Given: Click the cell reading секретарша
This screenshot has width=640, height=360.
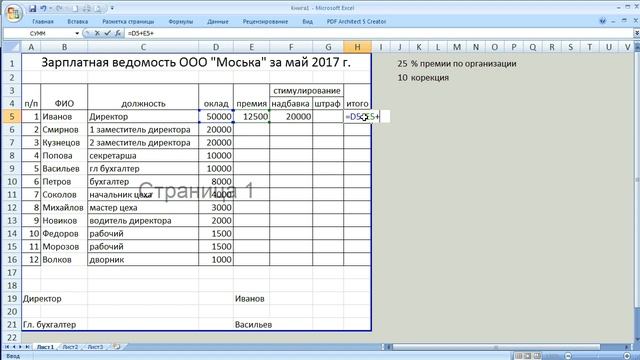Looking at the screenshot, I should (143, 156).
